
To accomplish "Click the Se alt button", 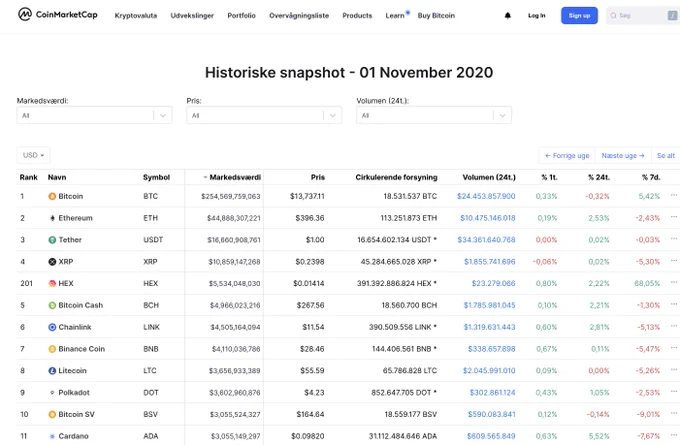I will [x=666, y=156].
